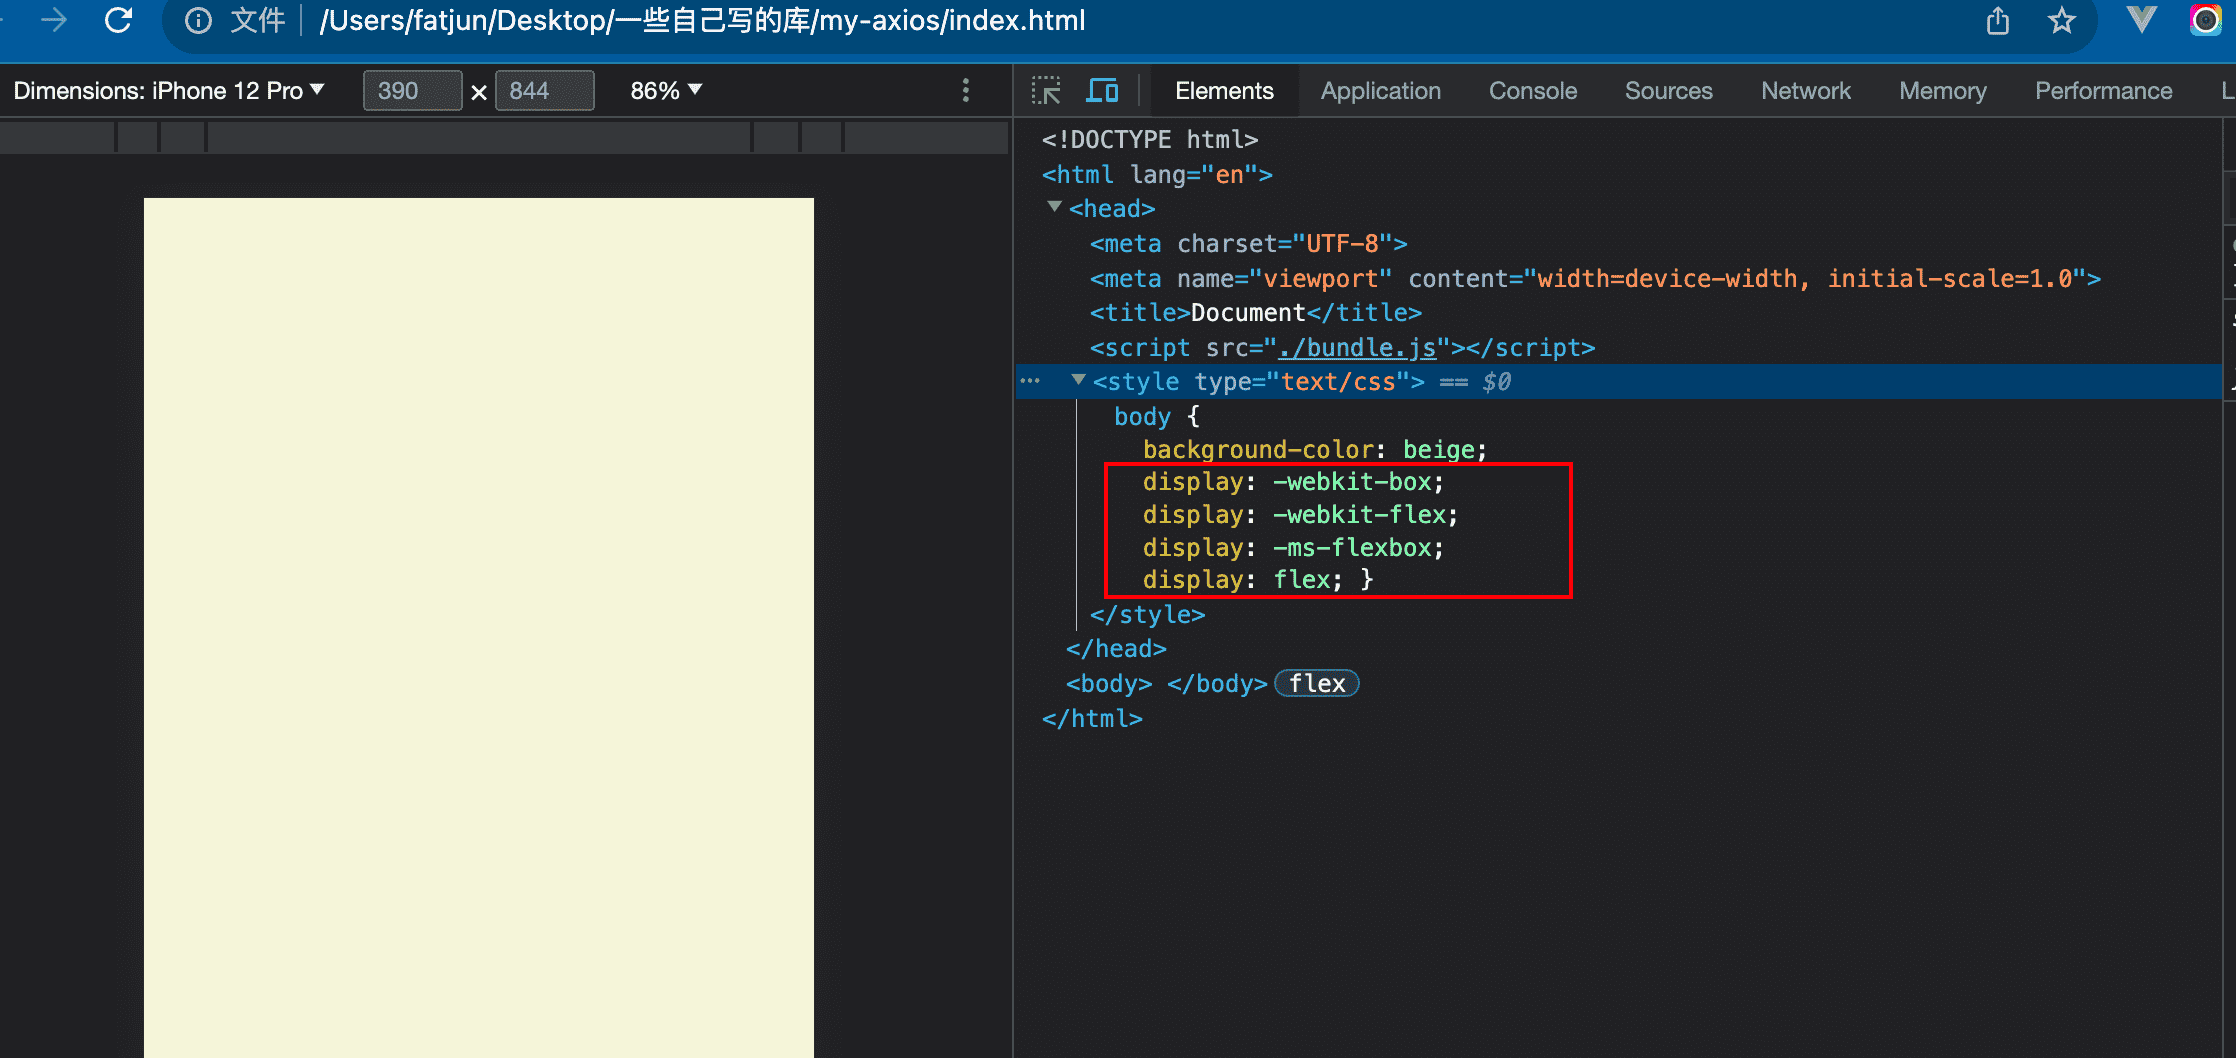
Task: Open site information icon in address bar
Action: [x=198, y=21]
